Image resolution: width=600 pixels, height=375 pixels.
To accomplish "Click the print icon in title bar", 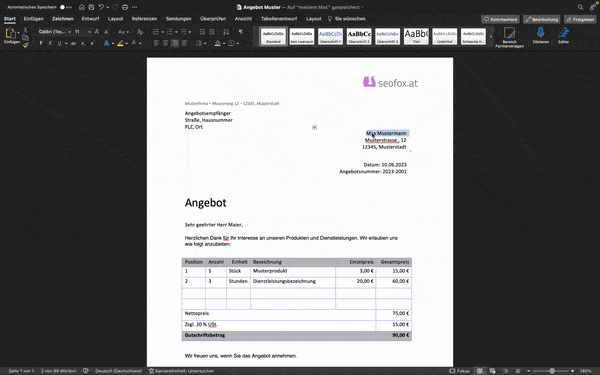I will (x=125, y=7).
